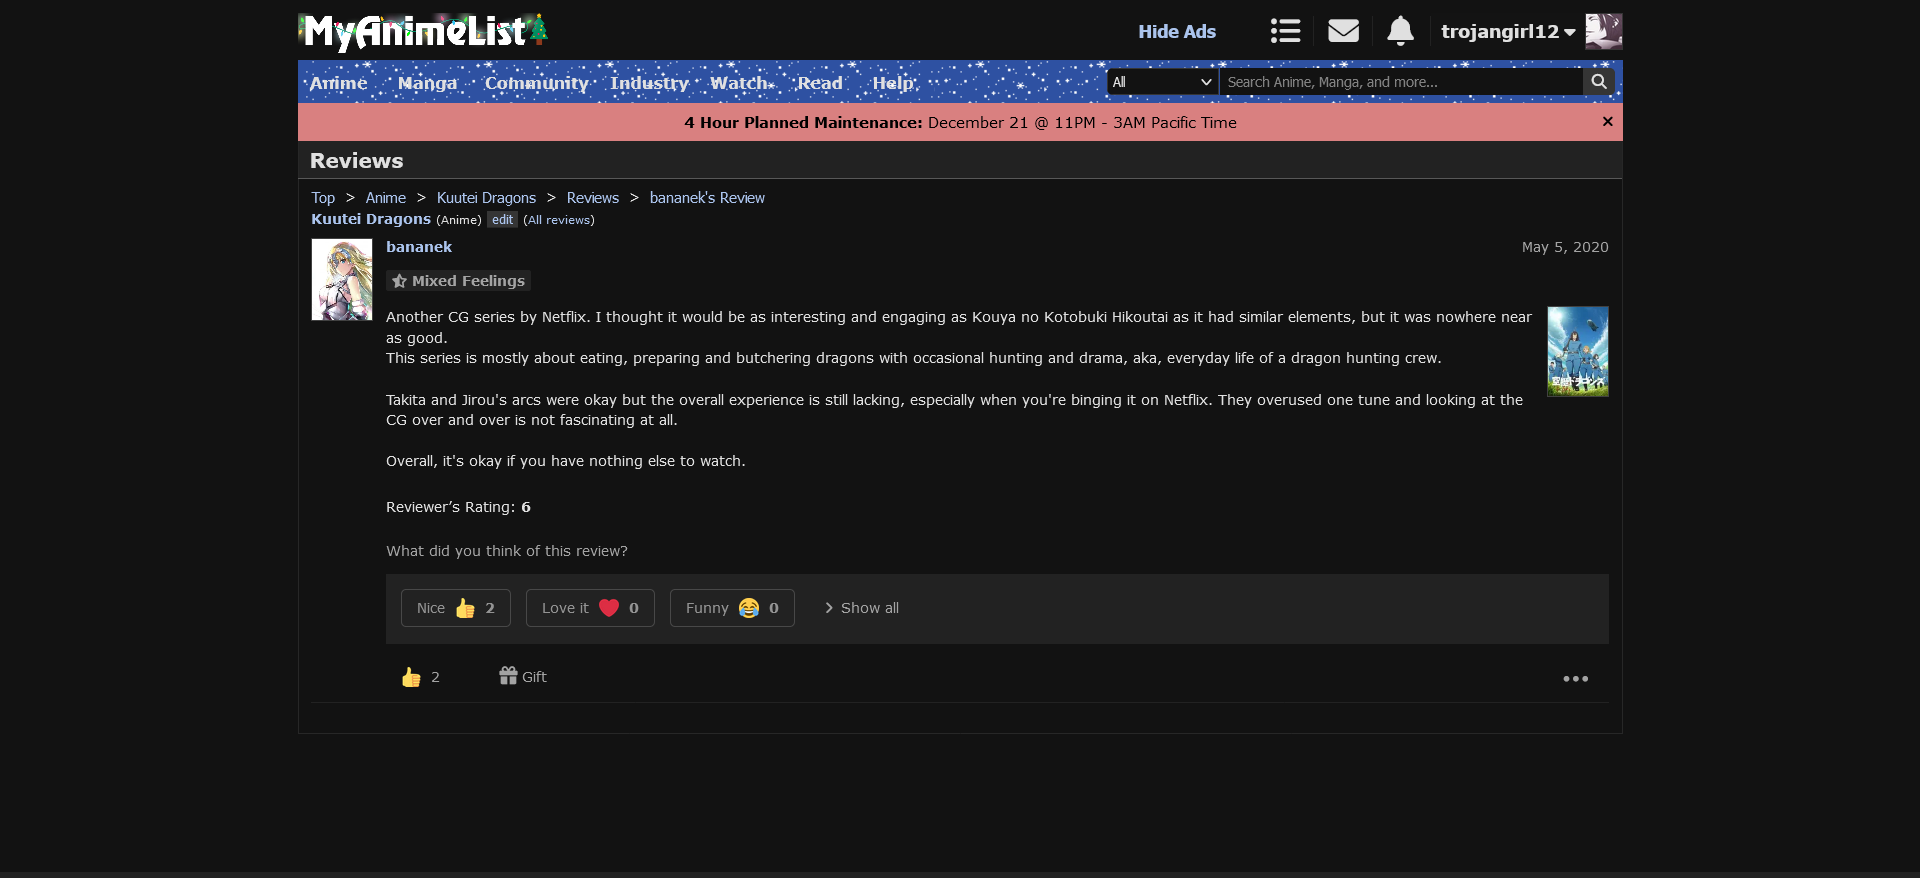
Task: Open trojangirl12 profile avatar
Action: point(1604,31)
